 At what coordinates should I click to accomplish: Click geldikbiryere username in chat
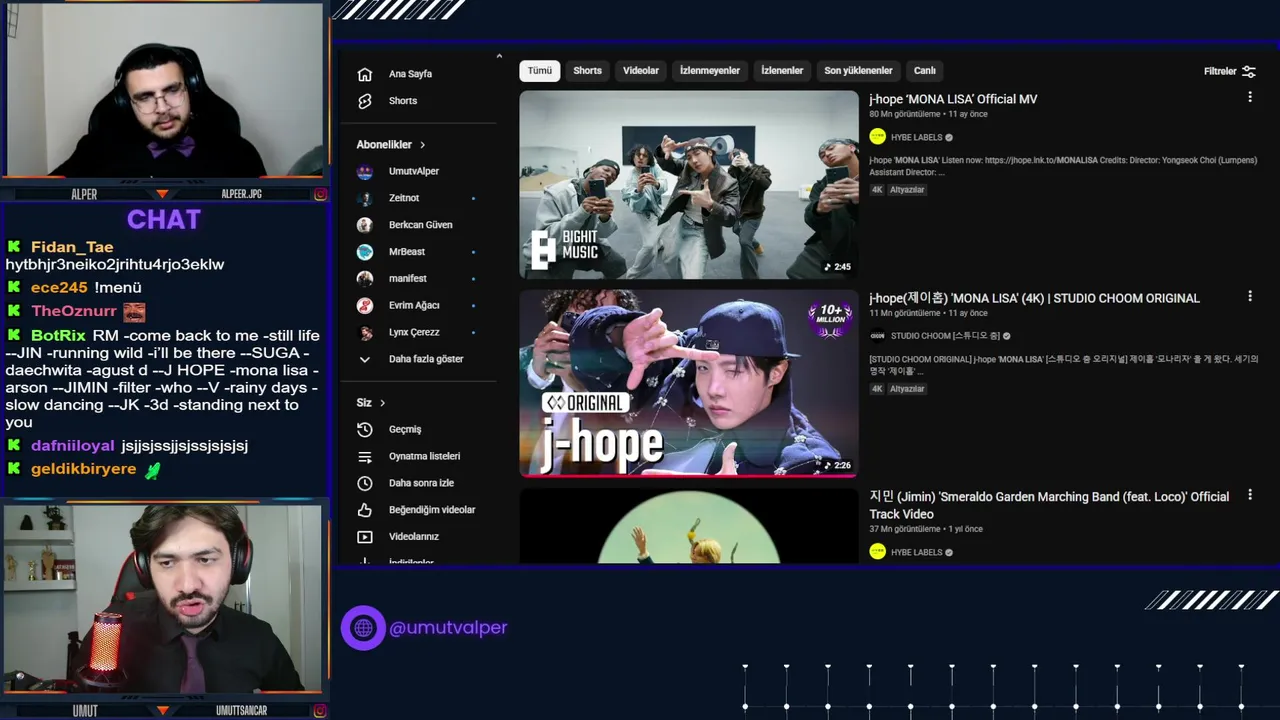click(83, 469)
